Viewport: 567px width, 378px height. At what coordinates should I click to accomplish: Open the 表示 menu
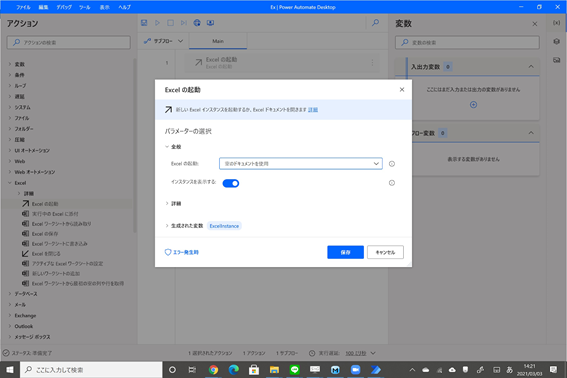[x=105, y=7]
